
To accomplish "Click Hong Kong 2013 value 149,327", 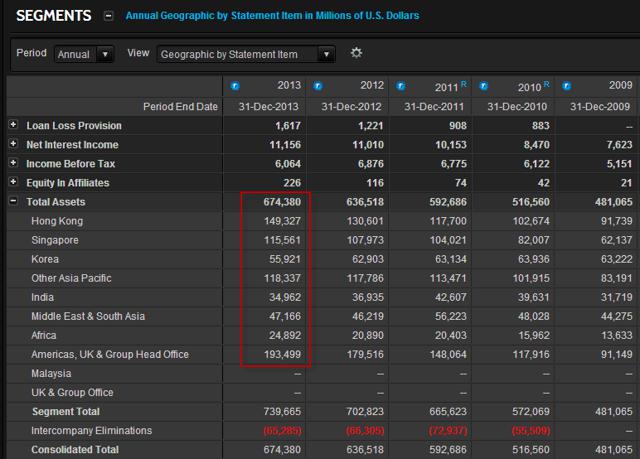I will [x=282, y=221].
